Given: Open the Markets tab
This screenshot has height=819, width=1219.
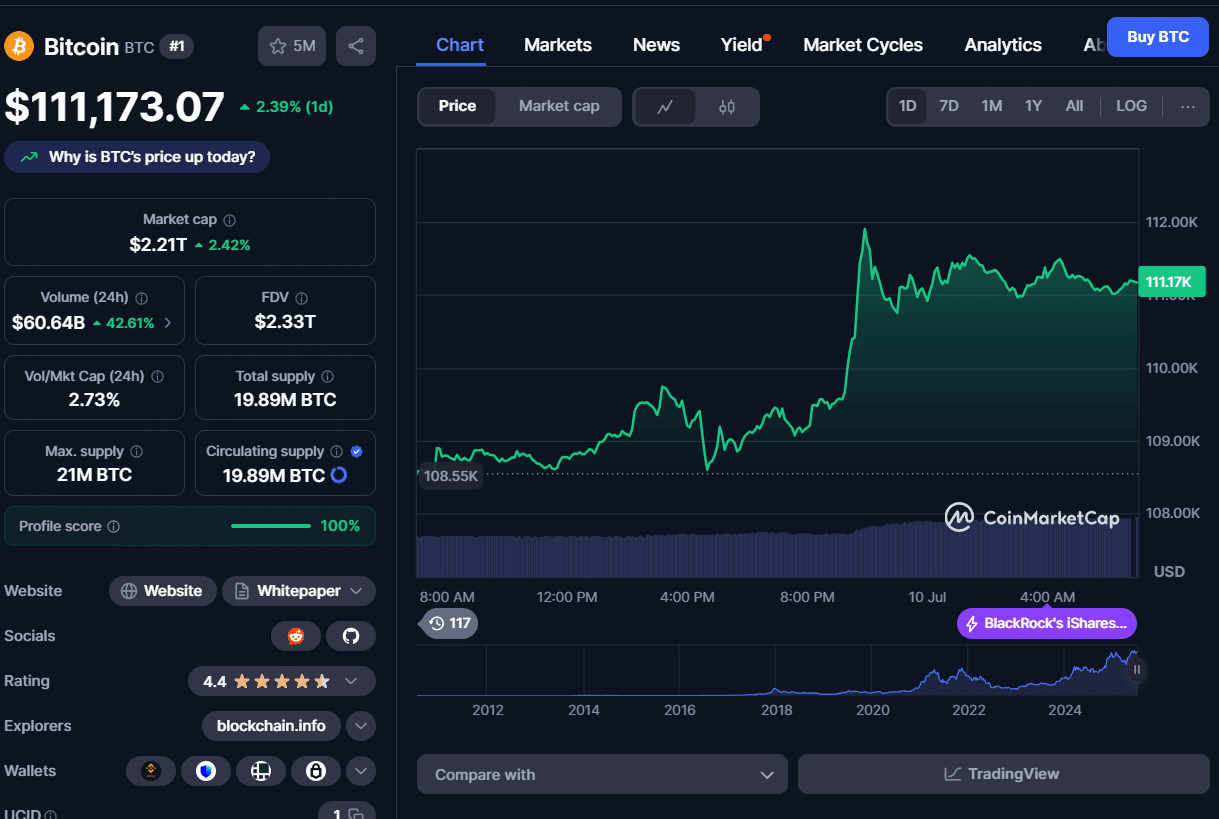Looking at the screenshot, I should tap(558, 45).
